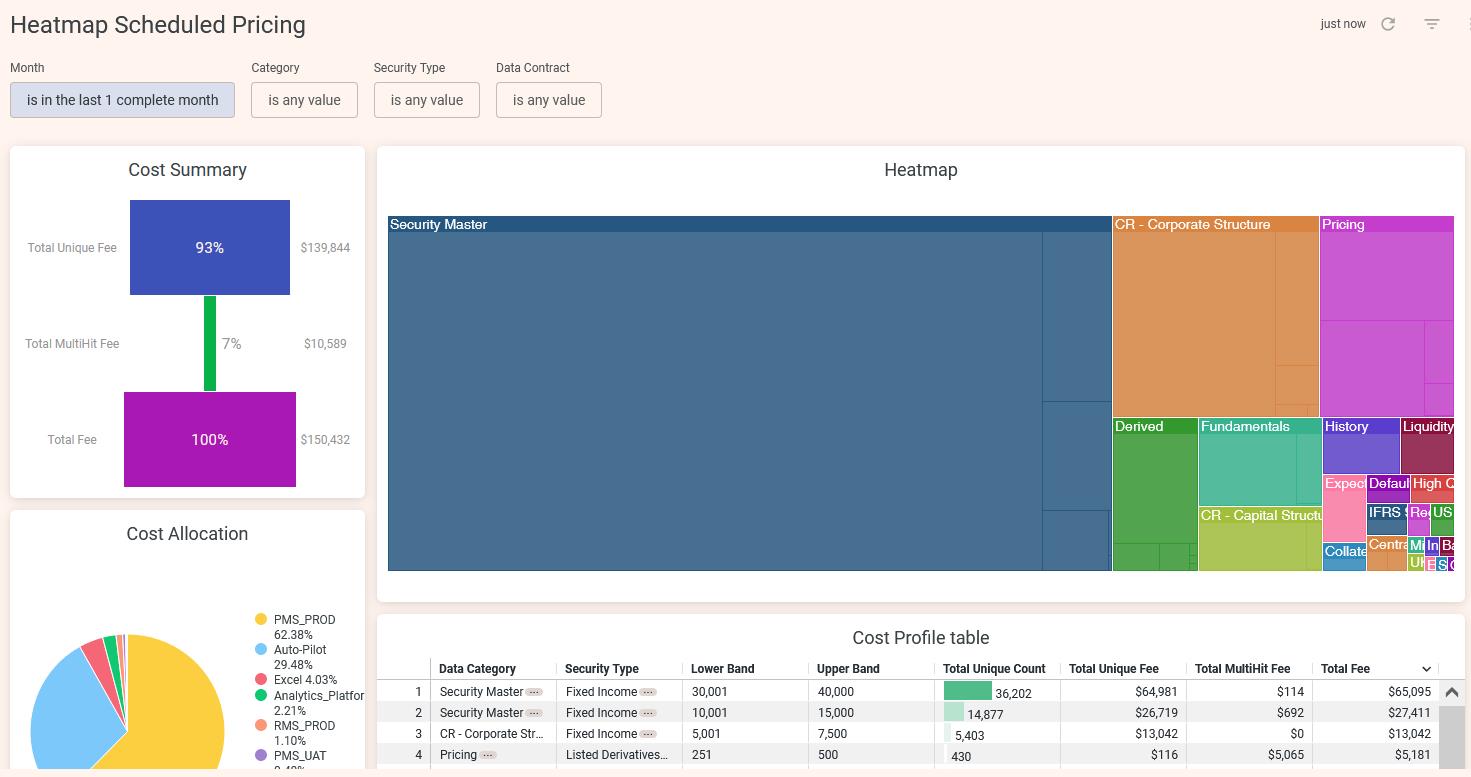Screen dimensions: 1471x777
Task: Toggle the dashboard filters bar icon
Action: tap(1432, 24)
